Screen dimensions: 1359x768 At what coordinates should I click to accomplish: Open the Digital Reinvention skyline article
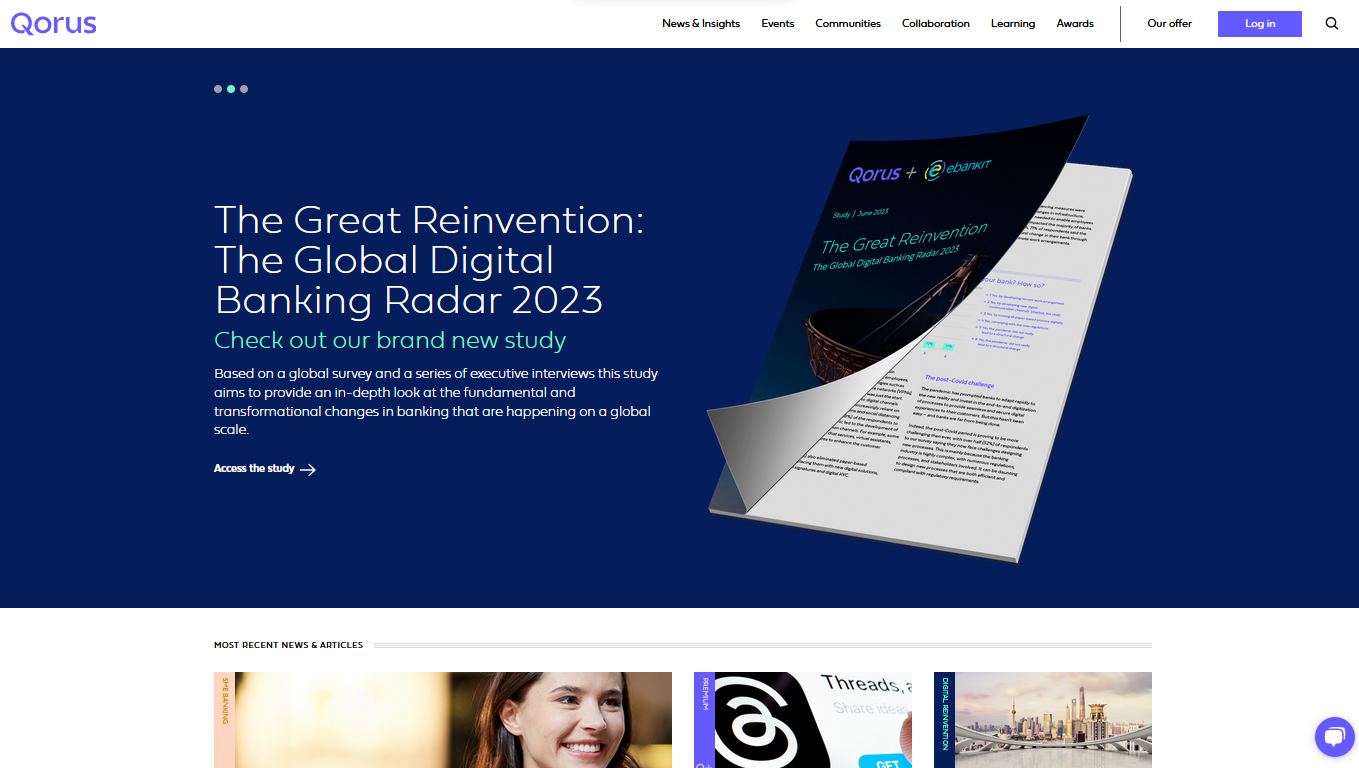[1052, 720]
